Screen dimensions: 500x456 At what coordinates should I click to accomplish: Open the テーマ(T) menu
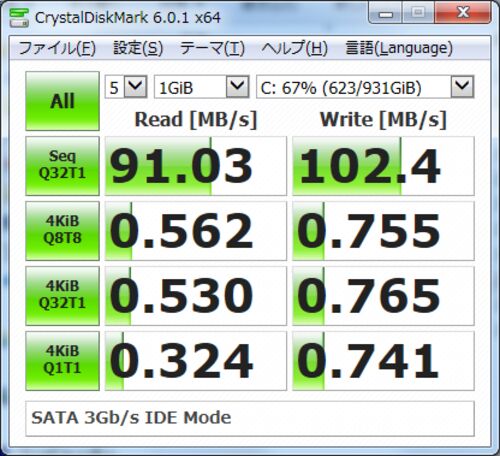[212, 48]
